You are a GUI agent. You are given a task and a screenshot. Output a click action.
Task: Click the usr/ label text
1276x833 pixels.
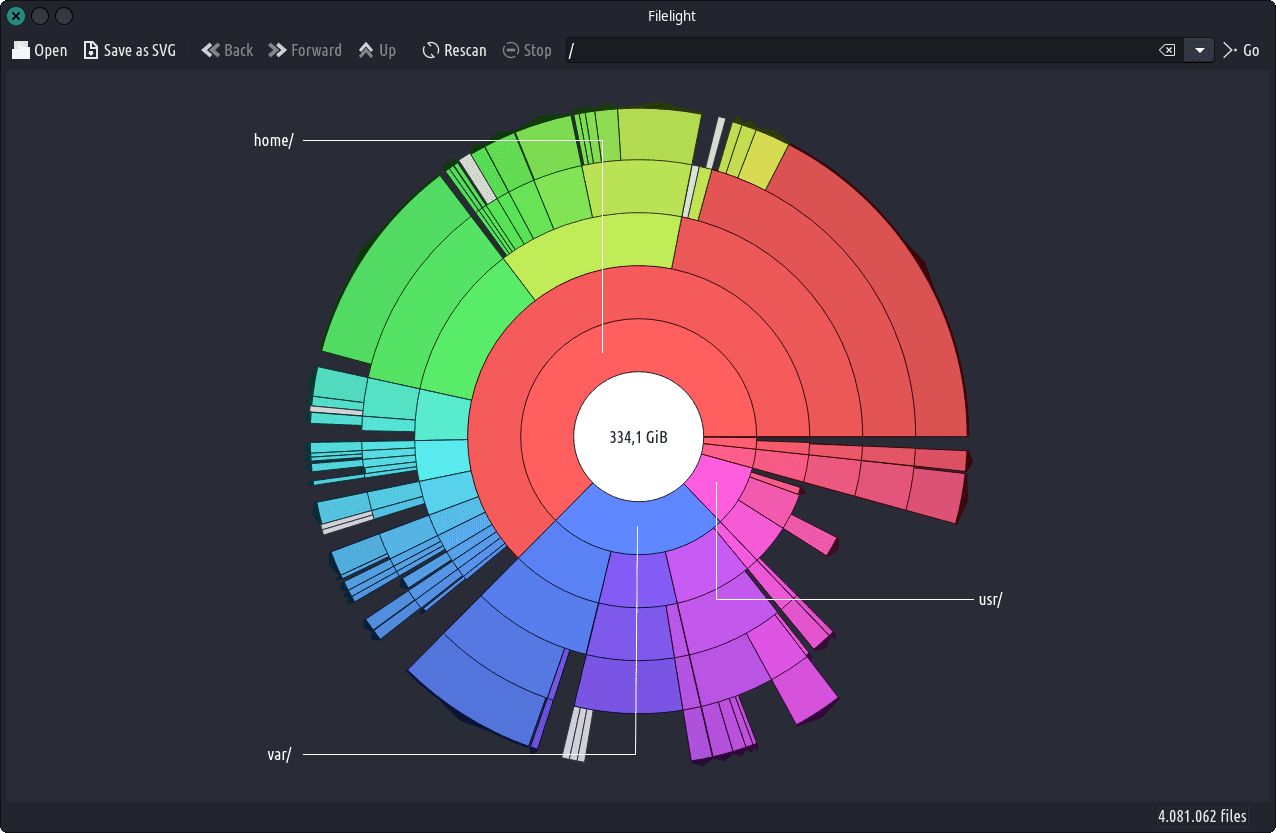coord(989,599)
